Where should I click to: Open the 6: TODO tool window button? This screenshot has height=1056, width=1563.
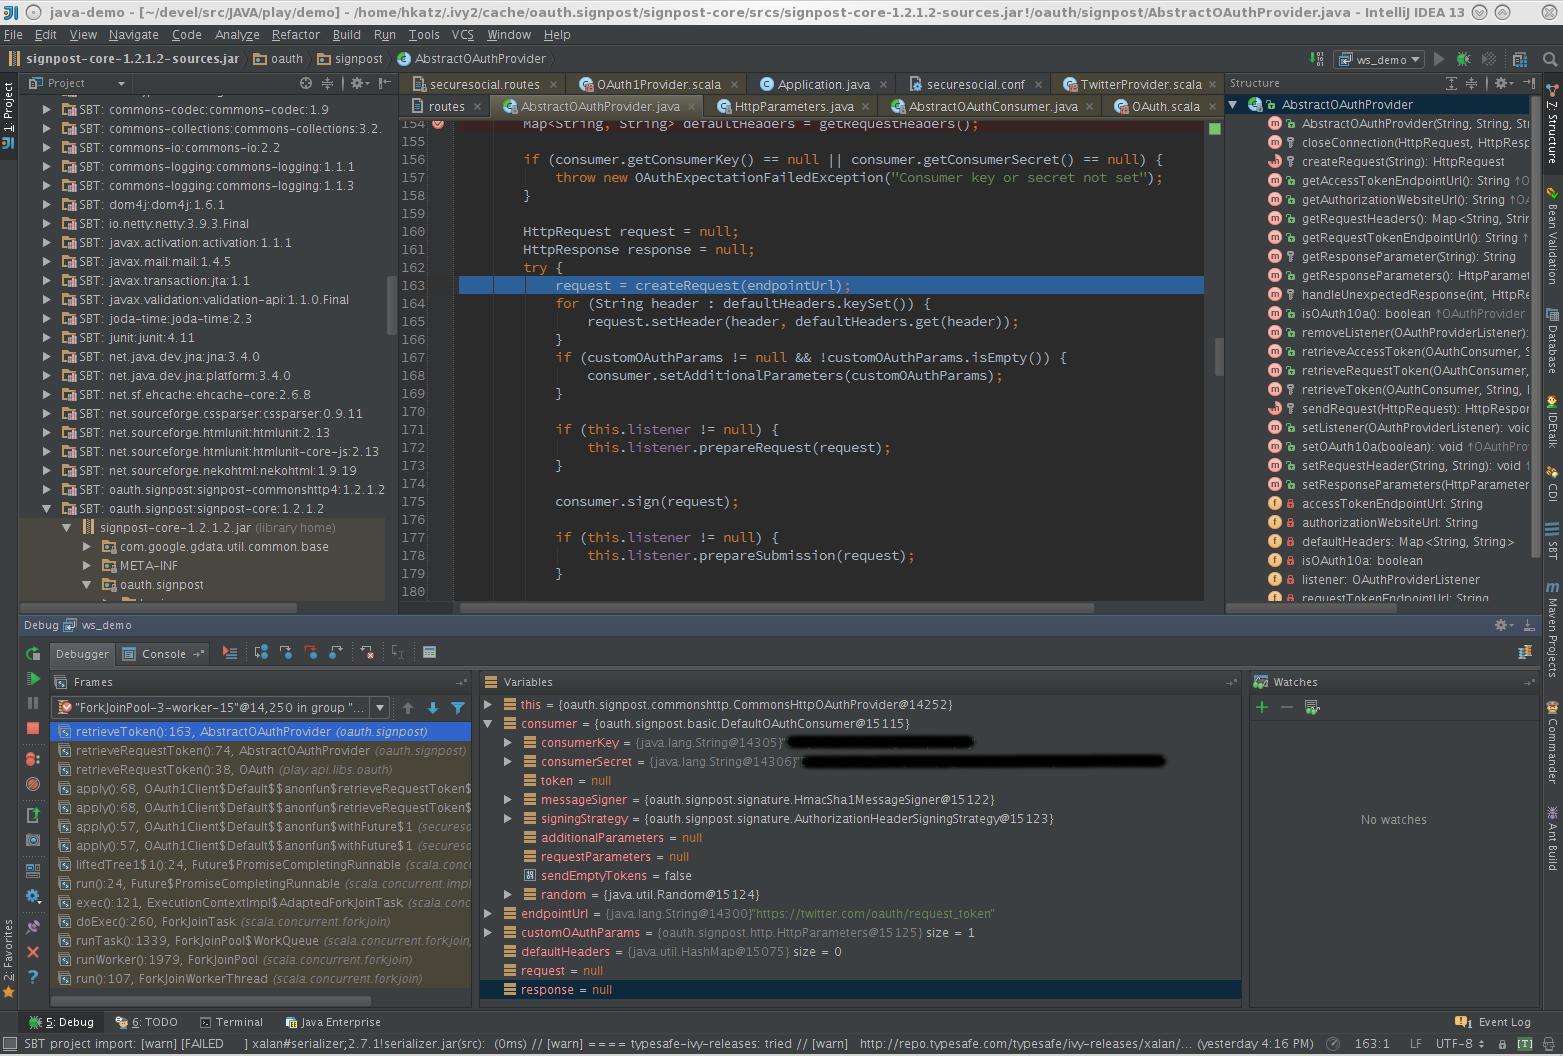146,1022
